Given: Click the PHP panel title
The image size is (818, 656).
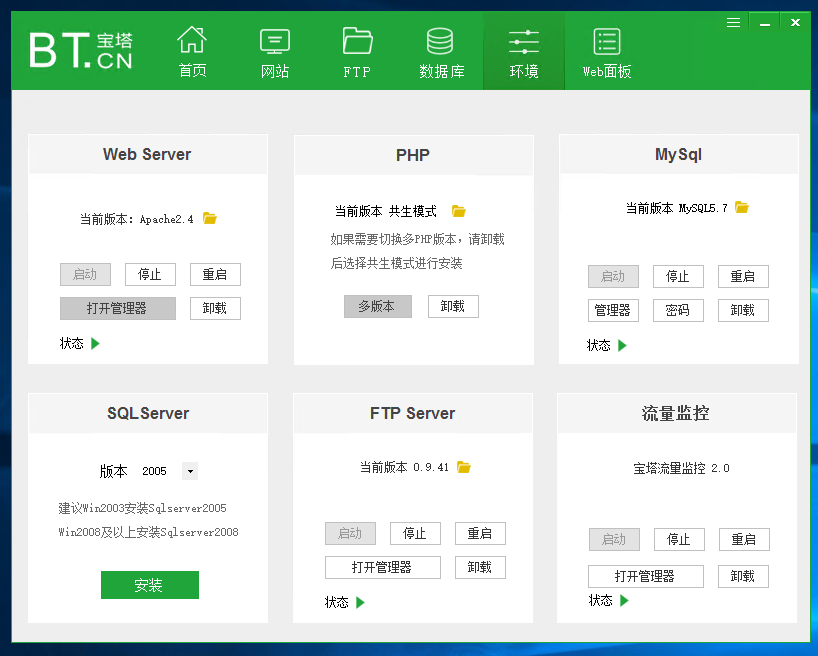Looking at the screenshot, I should (x=413, y=156).
